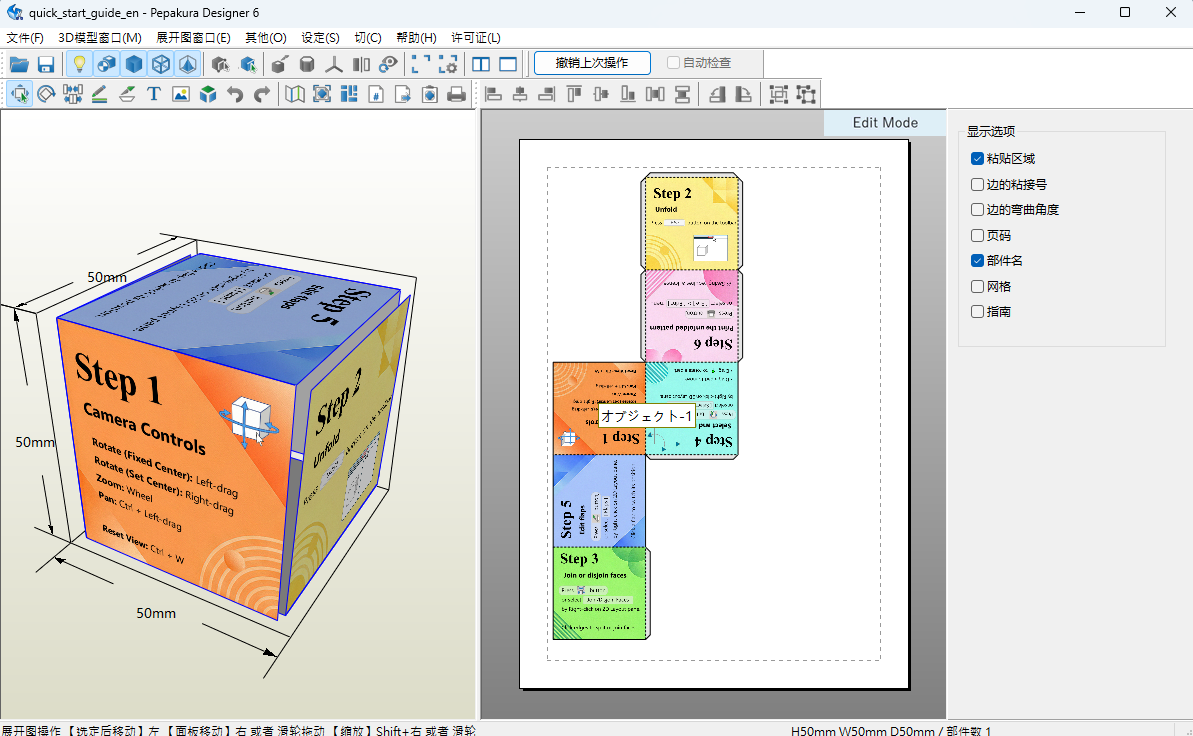The height and width of the screenshot is (736, 1193).
Task: Toggle two-pane window layout icon
Action: coord(481,64)
